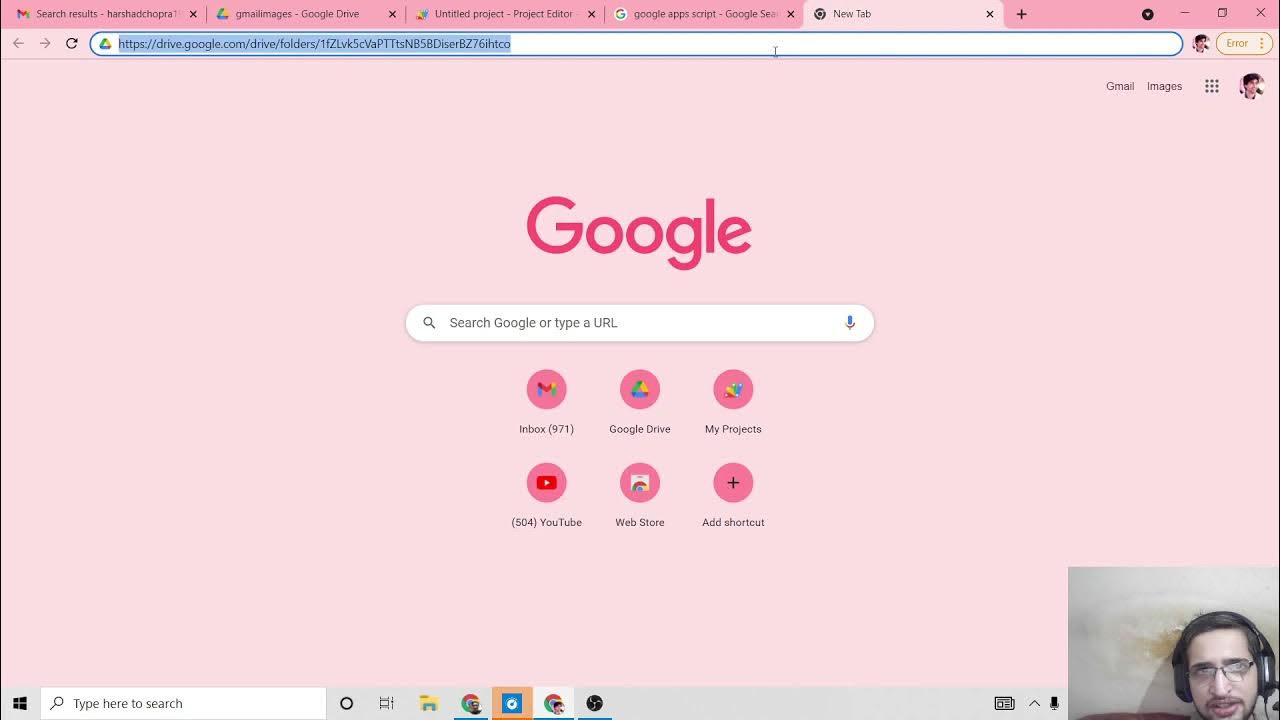Open the Web Store shortcut
This screenshot has width=1280, height=720.
pyautogui.click(x=639, y=483)
